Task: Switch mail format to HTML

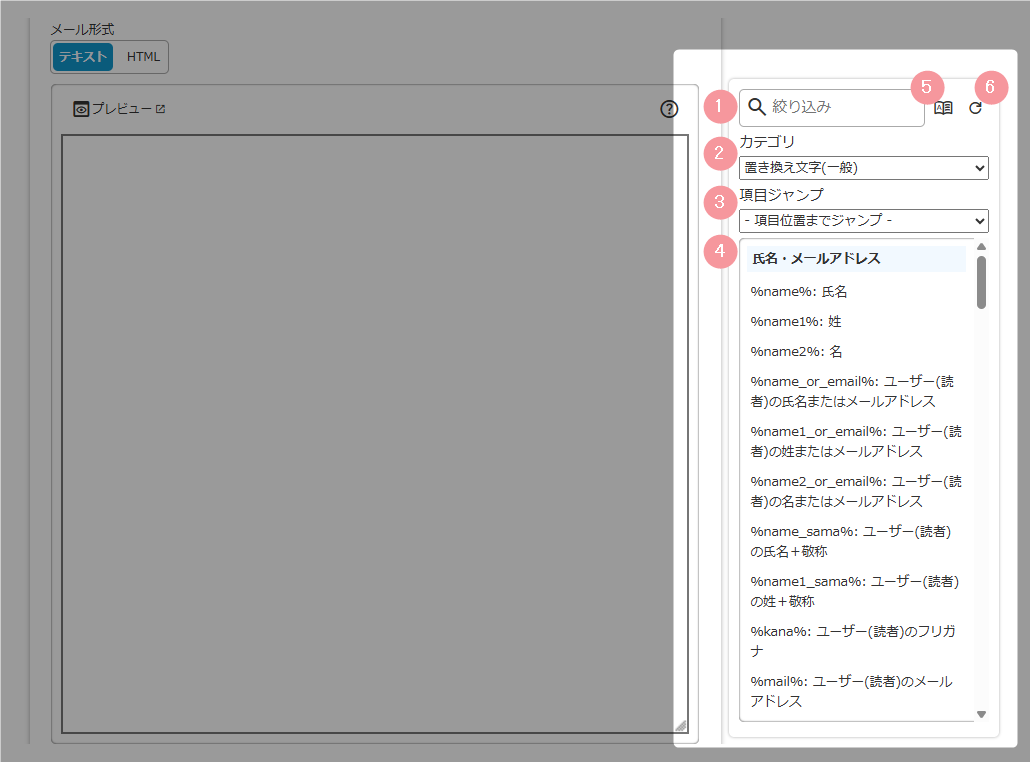Action: (143, 57)
